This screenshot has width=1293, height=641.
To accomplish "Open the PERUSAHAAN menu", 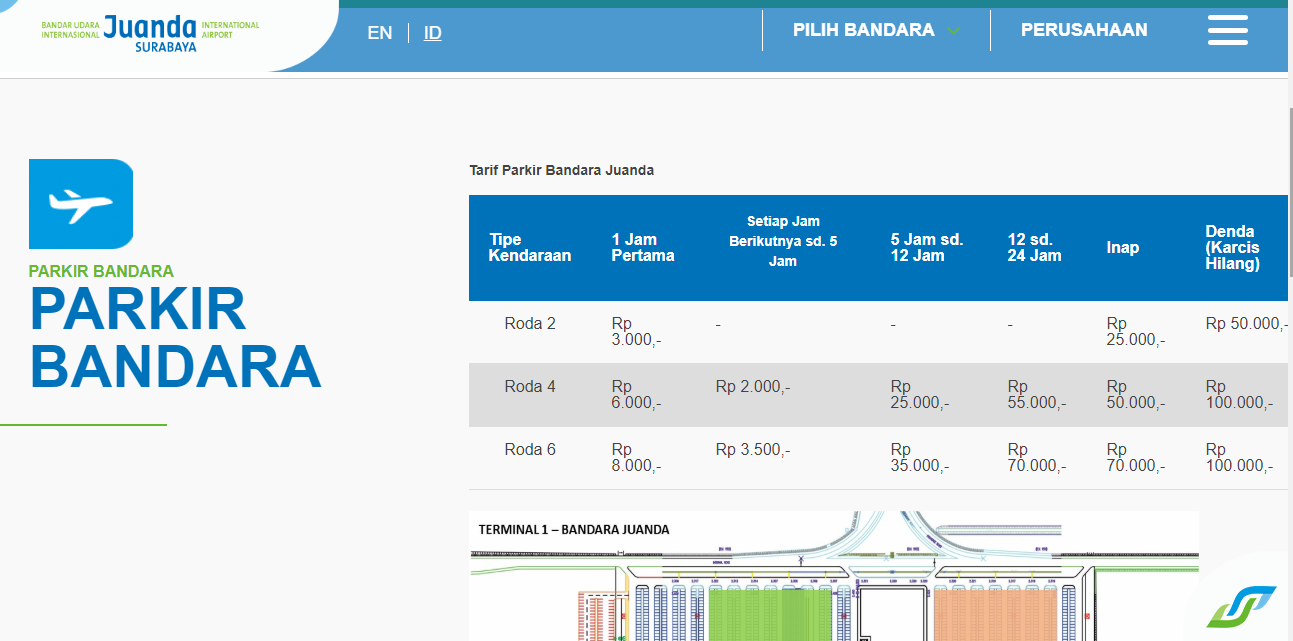I will (x=1084, y=30).
